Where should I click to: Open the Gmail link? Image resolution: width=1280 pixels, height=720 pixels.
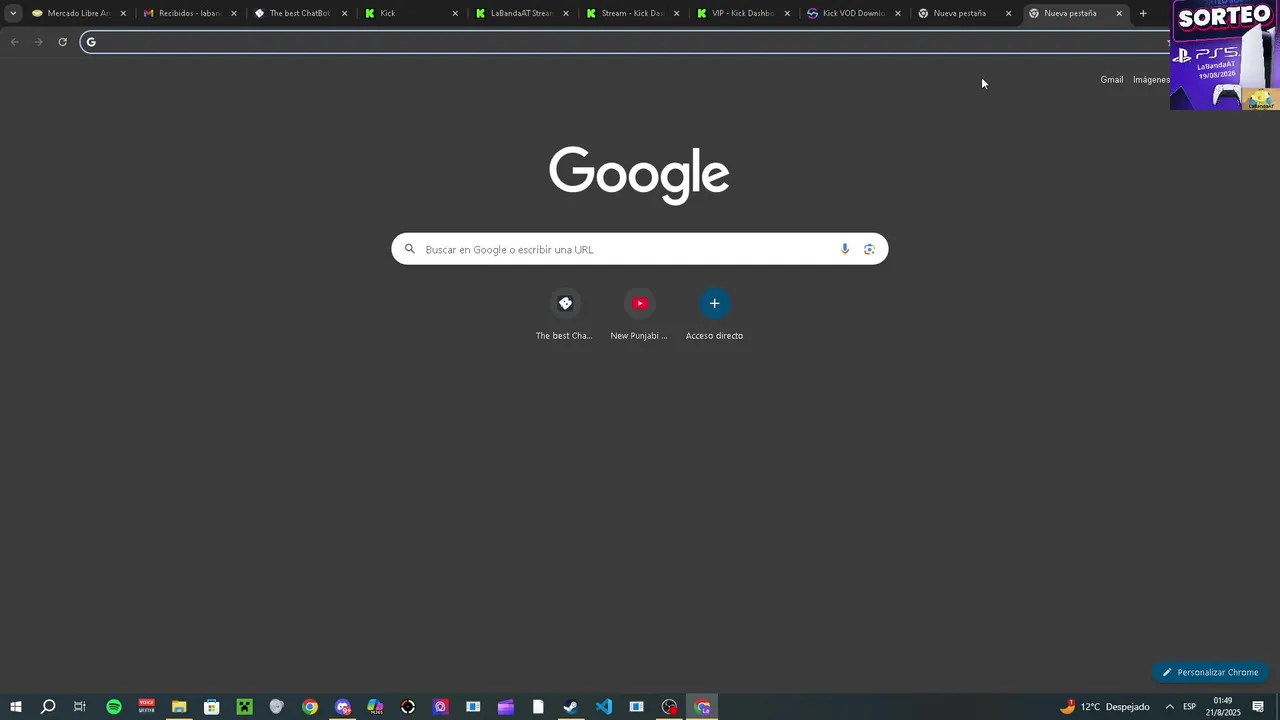coord(1111,80)
